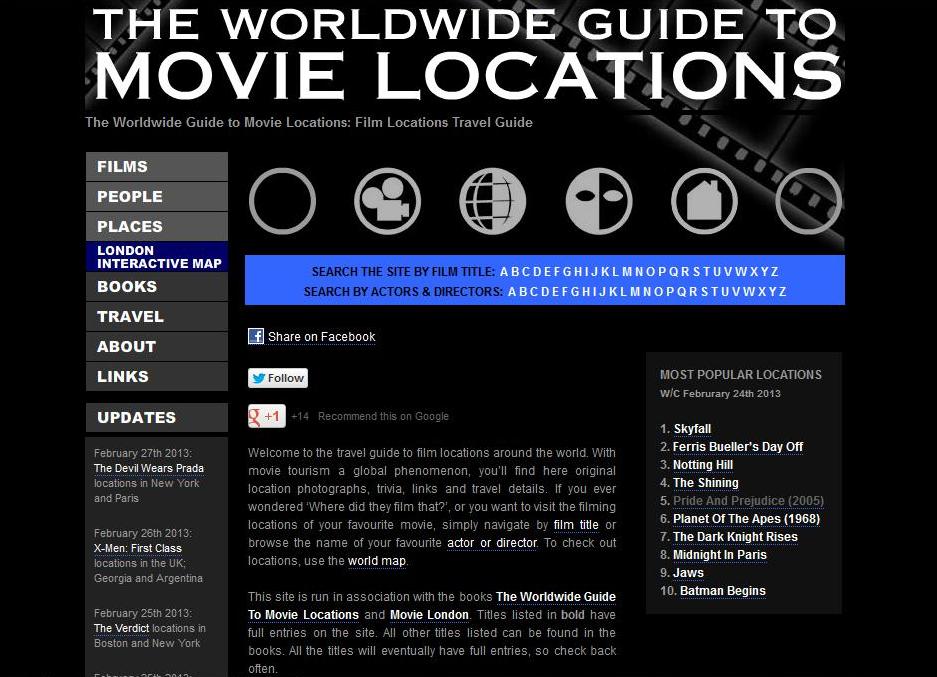Click the first empty circle icon in header

point(282,200)
